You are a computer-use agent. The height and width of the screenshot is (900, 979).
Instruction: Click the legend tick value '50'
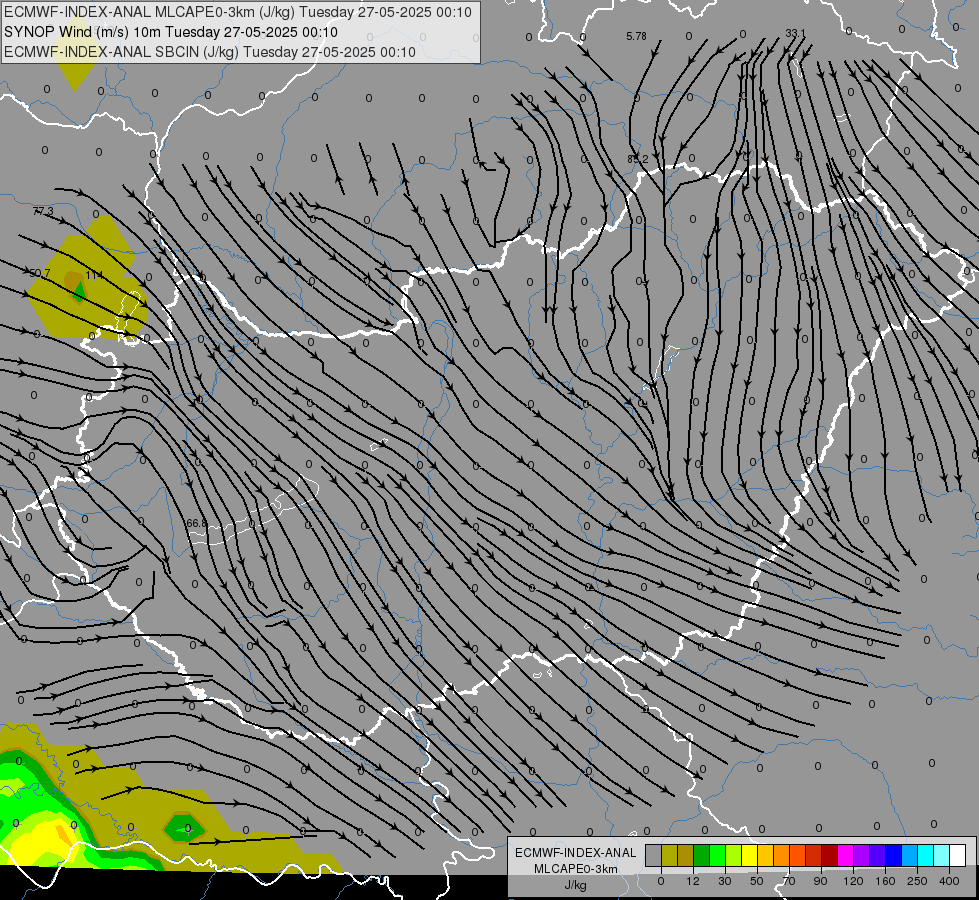pyautogui.click(x=757, y=881)
